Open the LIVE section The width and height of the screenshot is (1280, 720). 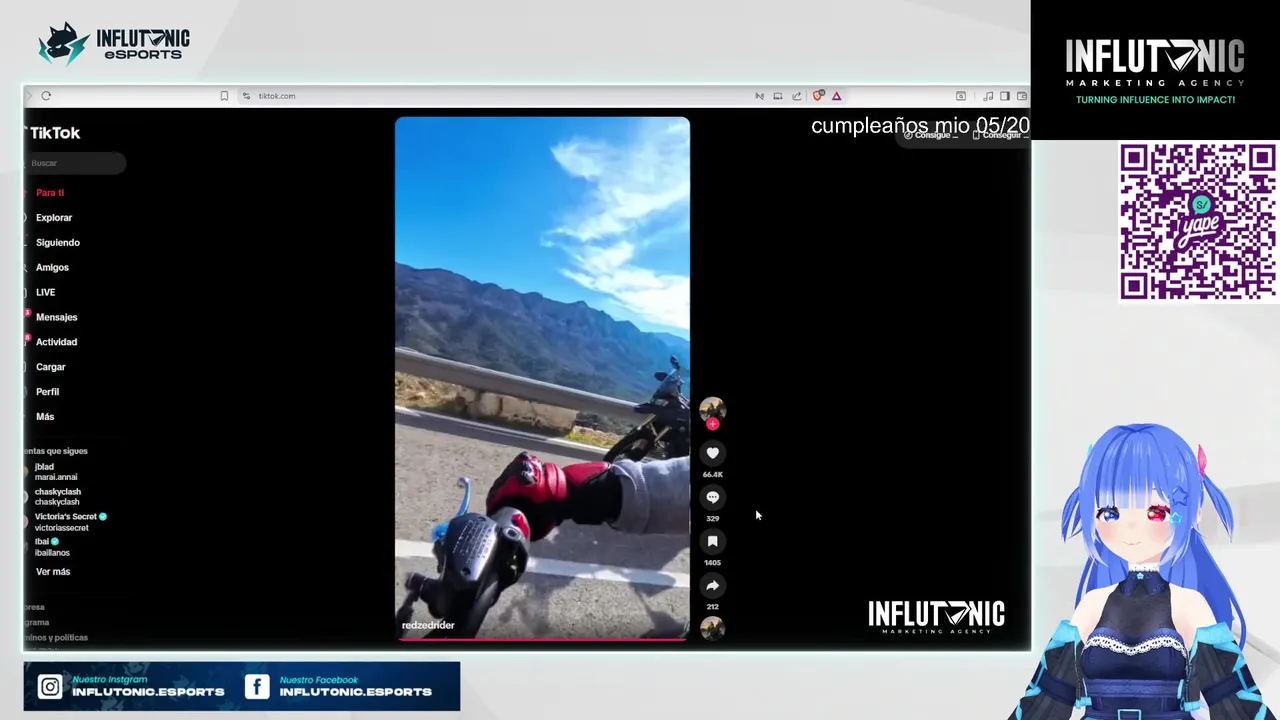pyautogui.click(x=45, y=292)
